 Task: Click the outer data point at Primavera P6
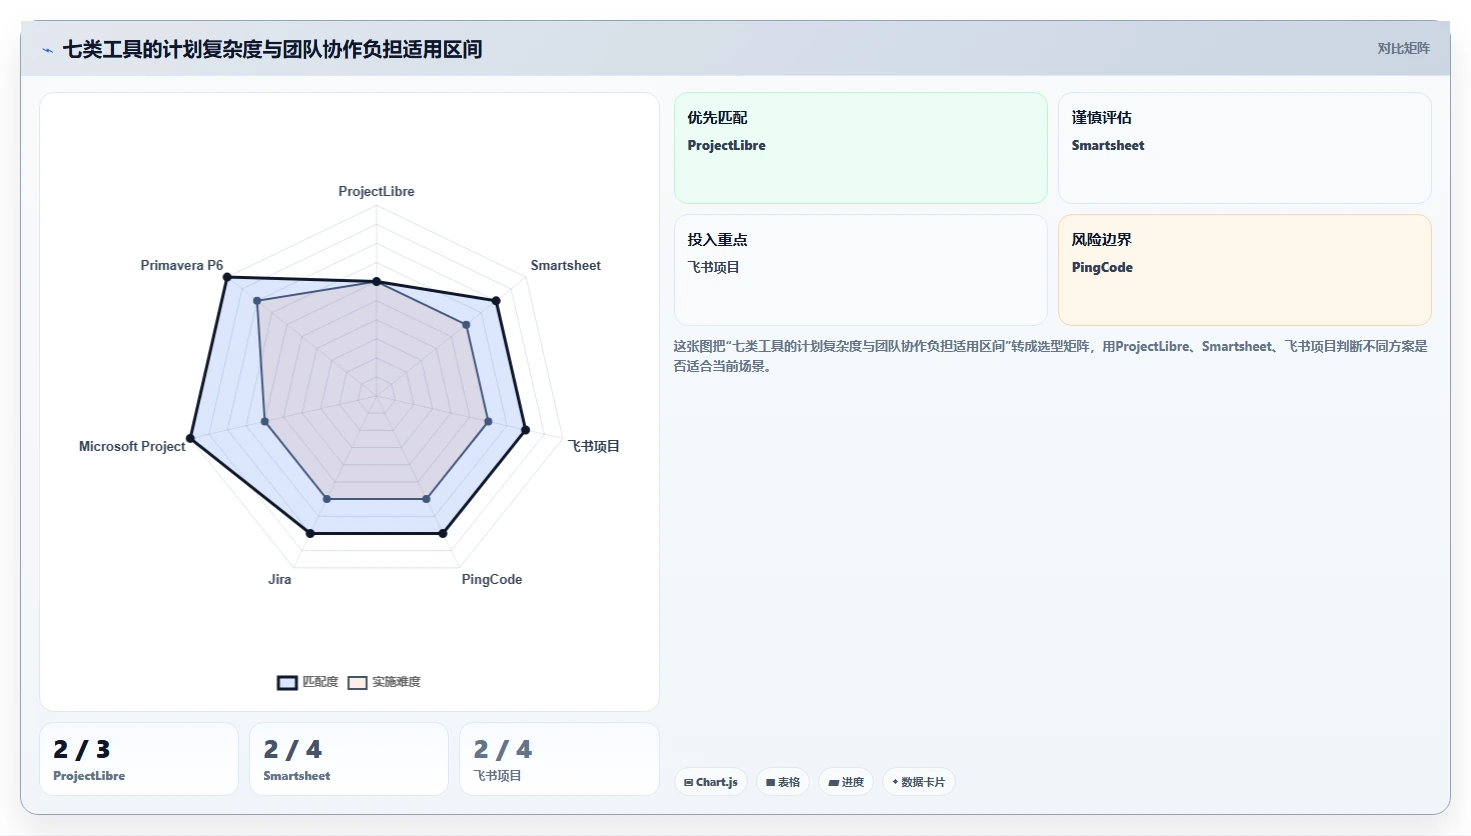pos(226,277)
